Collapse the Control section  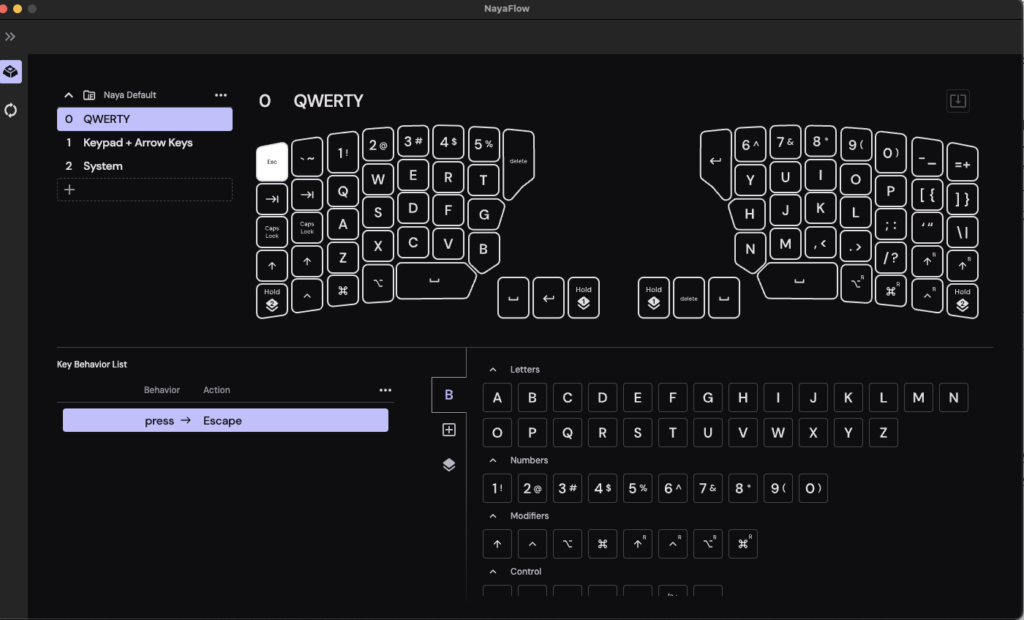[493, 572]
